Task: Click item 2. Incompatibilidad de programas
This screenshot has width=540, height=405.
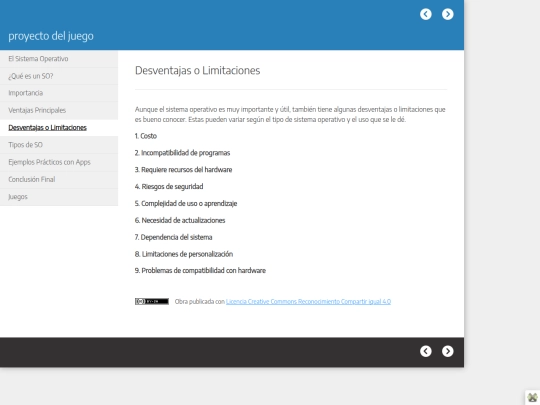Action: (182, 153)
